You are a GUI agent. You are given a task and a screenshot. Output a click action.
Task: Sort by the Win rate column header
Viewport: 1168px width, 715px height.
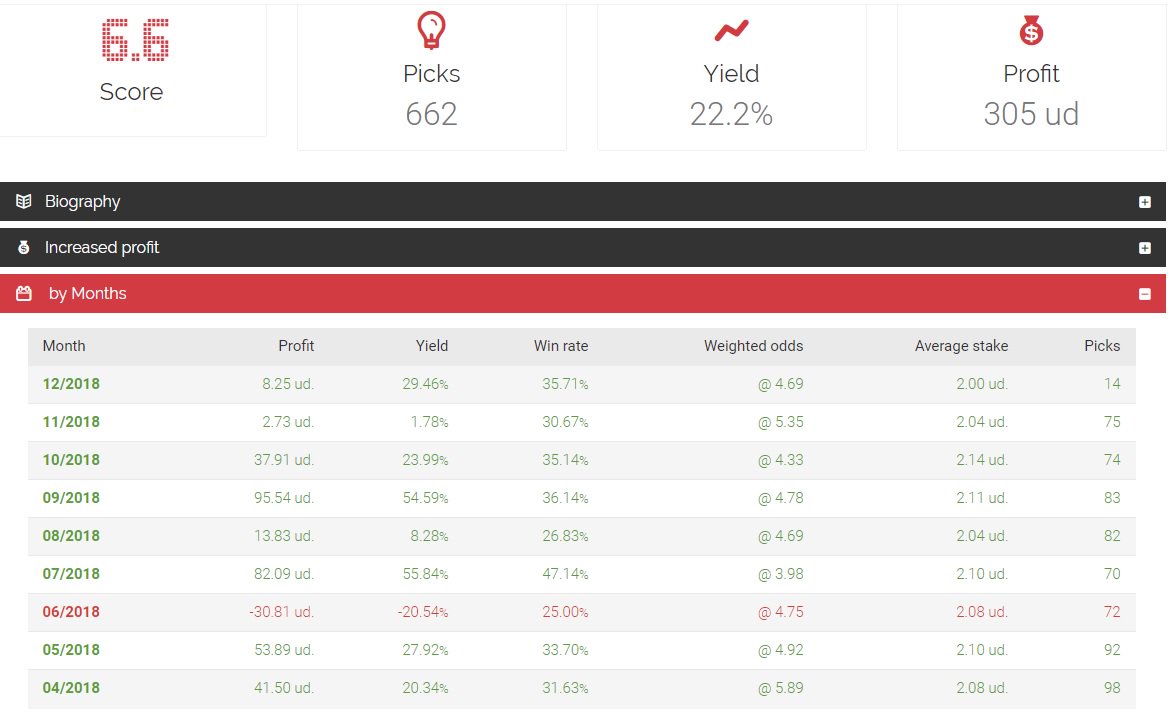[x=561, y=346]
